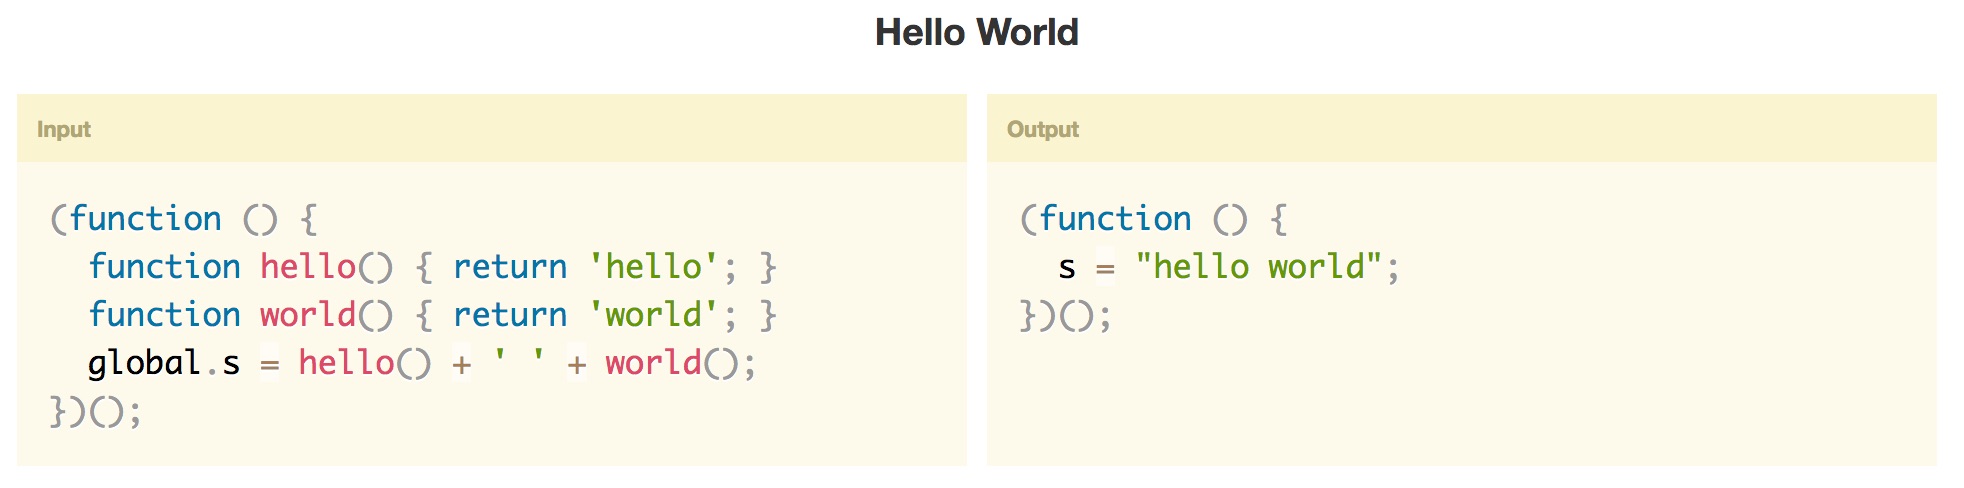1964x488 pixels.
Task: Click the Hello World heading
Action: 976,33
